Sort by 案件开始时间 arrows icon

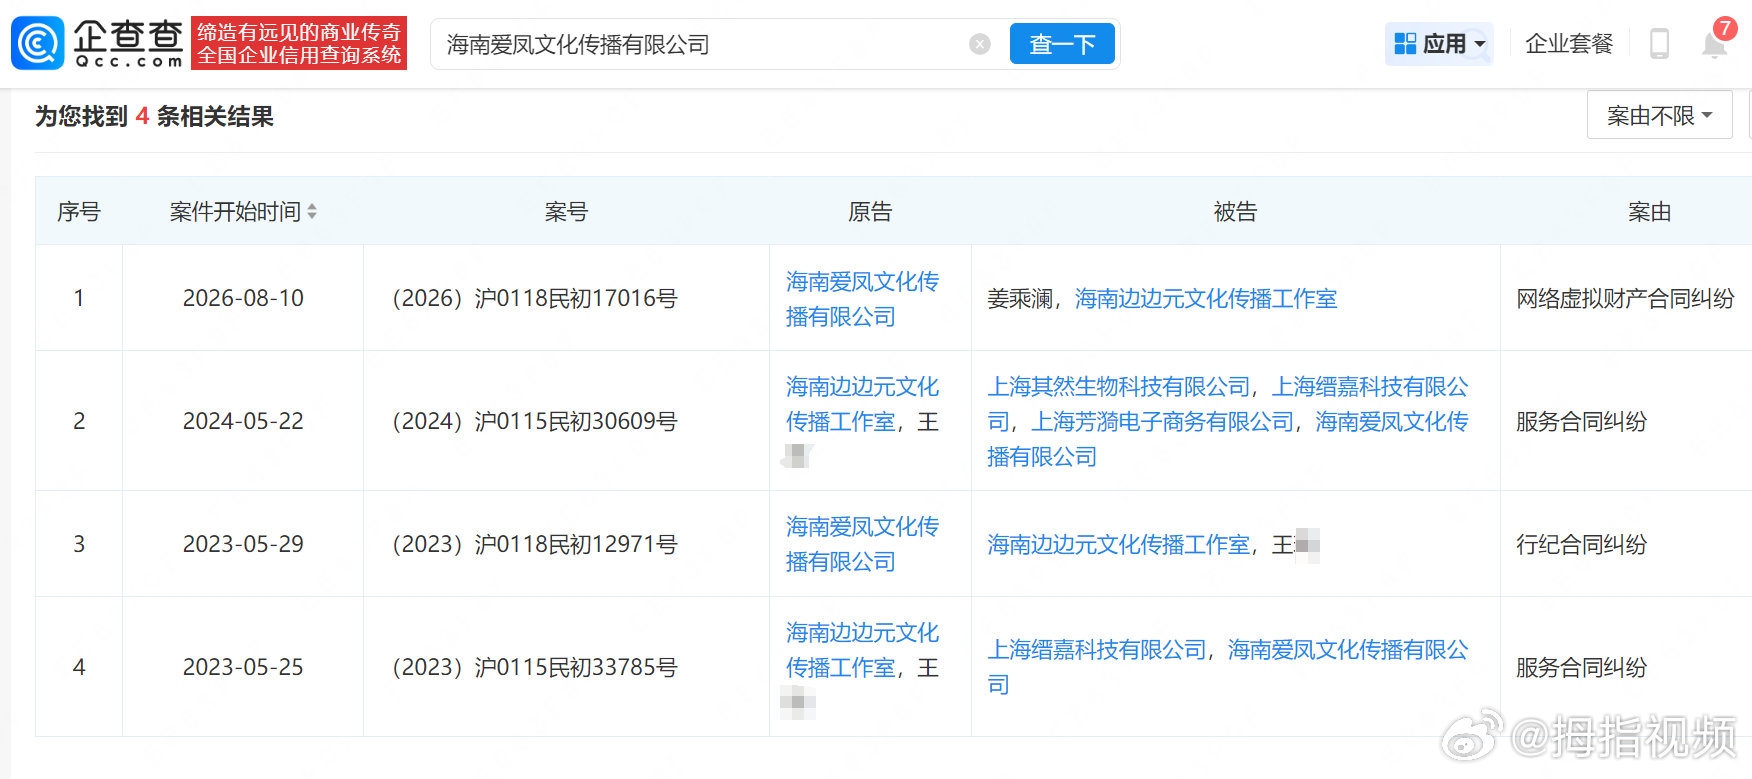312,211
